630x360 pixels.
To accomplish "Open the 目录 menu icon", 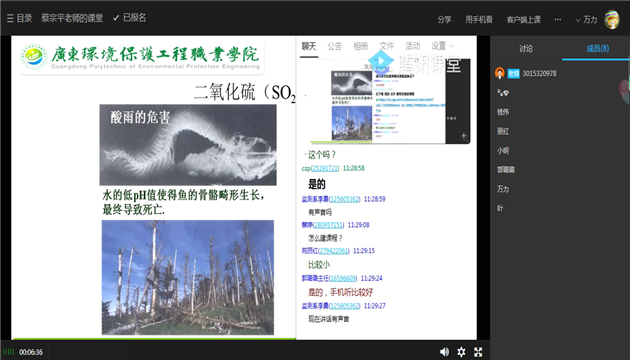I will tap(10, 18).
